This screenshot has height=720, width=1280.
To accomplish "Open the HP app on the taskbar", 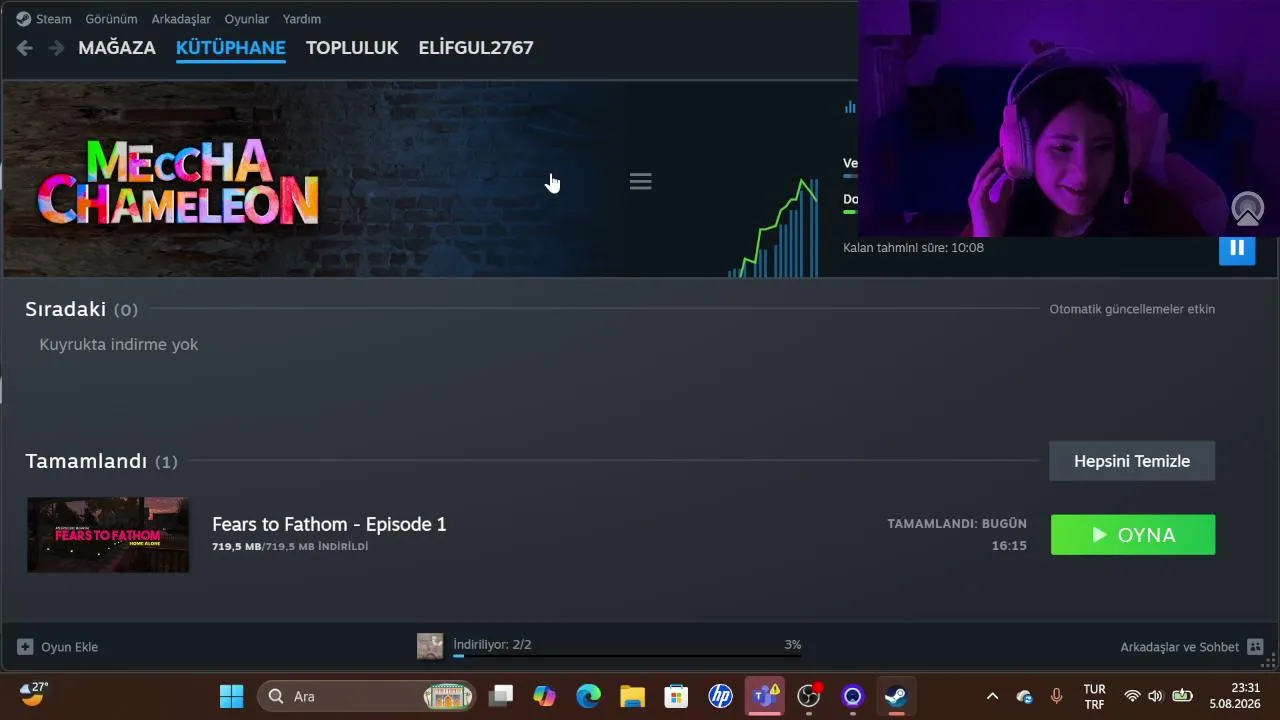I will pyautogui.click(x=721, y=696).
